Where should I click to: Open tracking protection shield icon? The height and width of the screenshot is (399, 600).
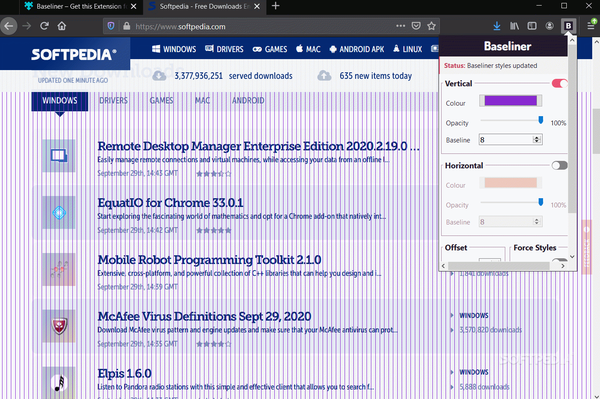(111, 26)
